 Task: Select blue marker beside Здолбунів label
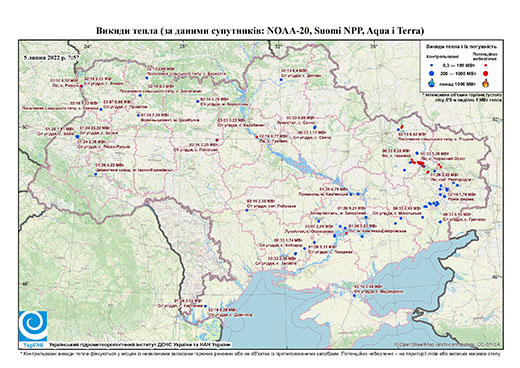138,115
